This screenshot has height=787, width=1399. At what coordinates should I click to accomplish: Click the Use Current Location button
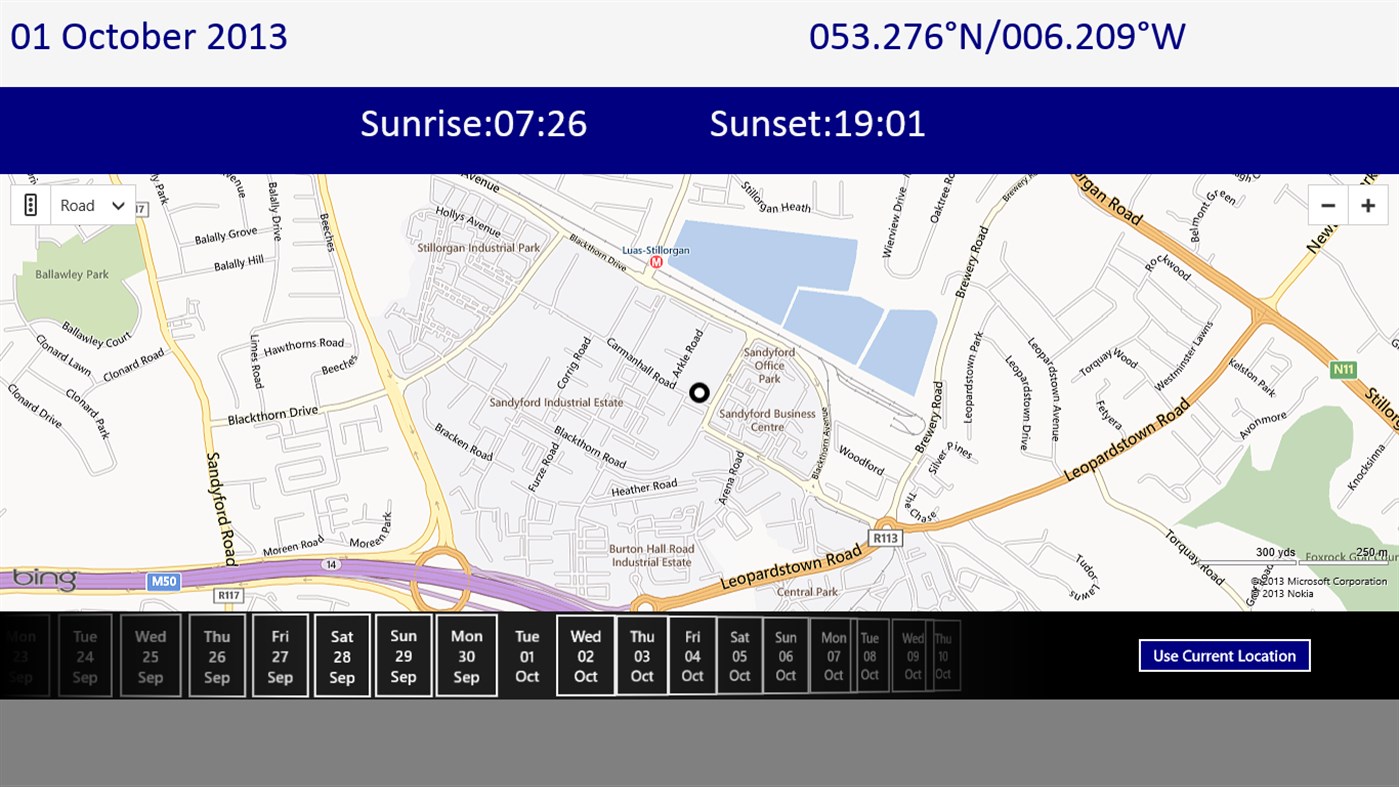tap(1224, 655)
